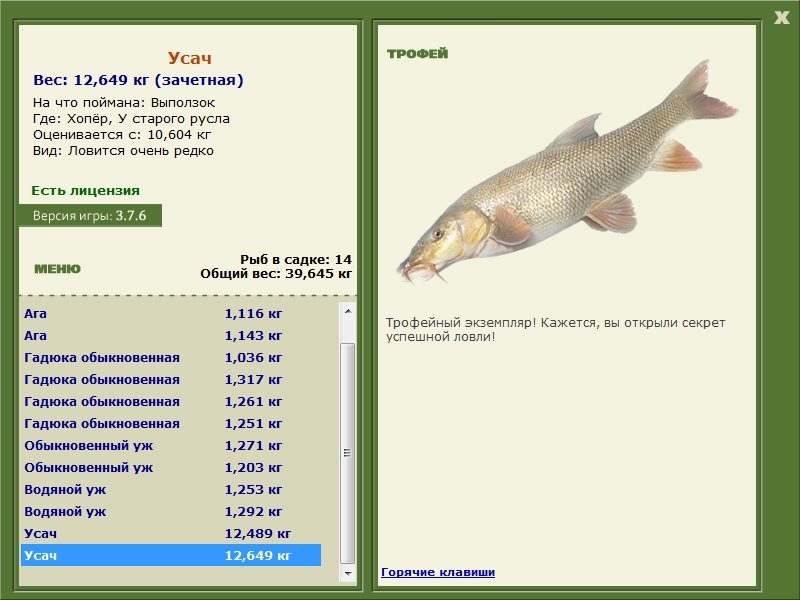Close the trophy window with the X
The height and width of the screenshot is (600, 800).
point(781,18)
